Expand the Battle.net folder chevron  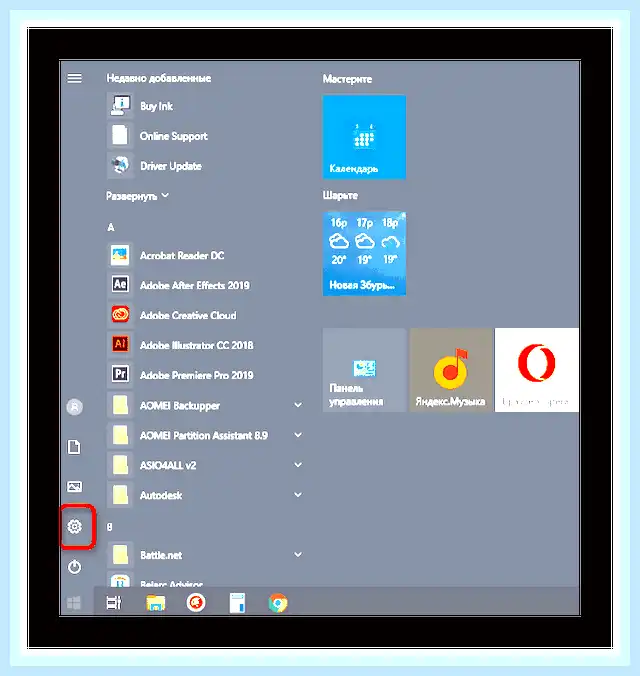pos(298,554)
